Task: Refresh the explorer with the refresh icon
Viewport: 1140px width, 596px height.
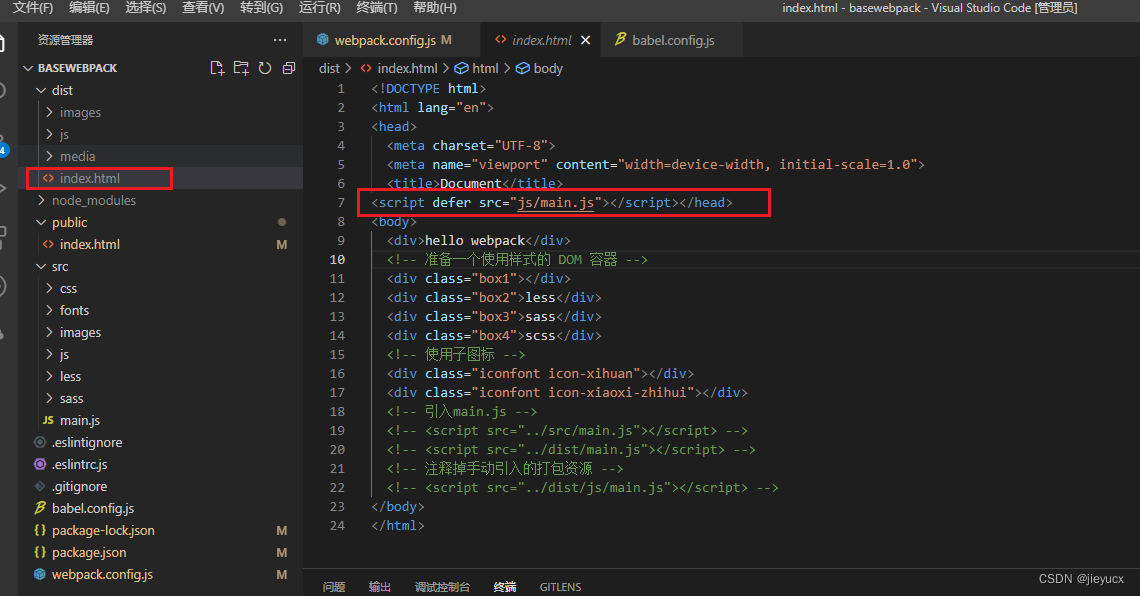Action: click(x=265, y=68)
